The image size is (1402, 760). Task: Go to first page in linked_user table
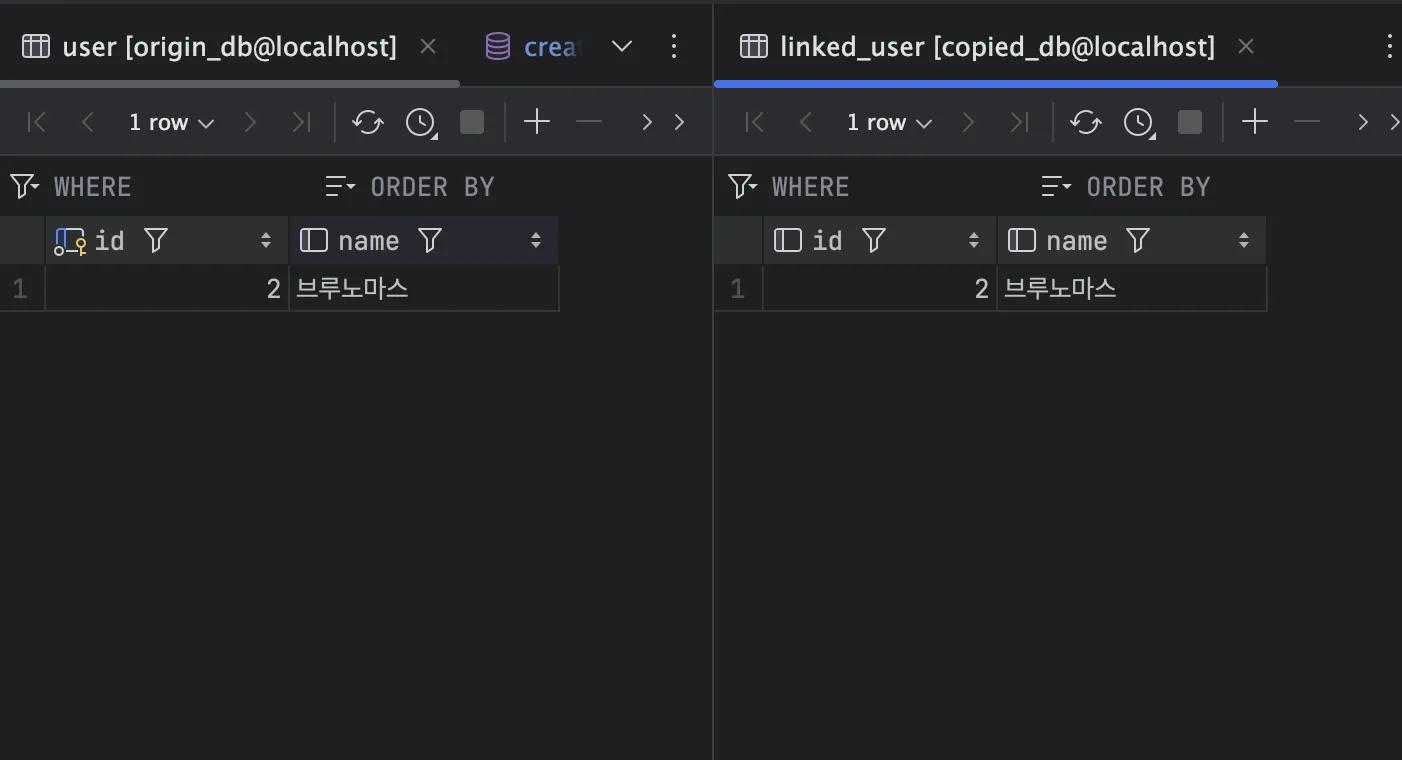tap(755, 122)
